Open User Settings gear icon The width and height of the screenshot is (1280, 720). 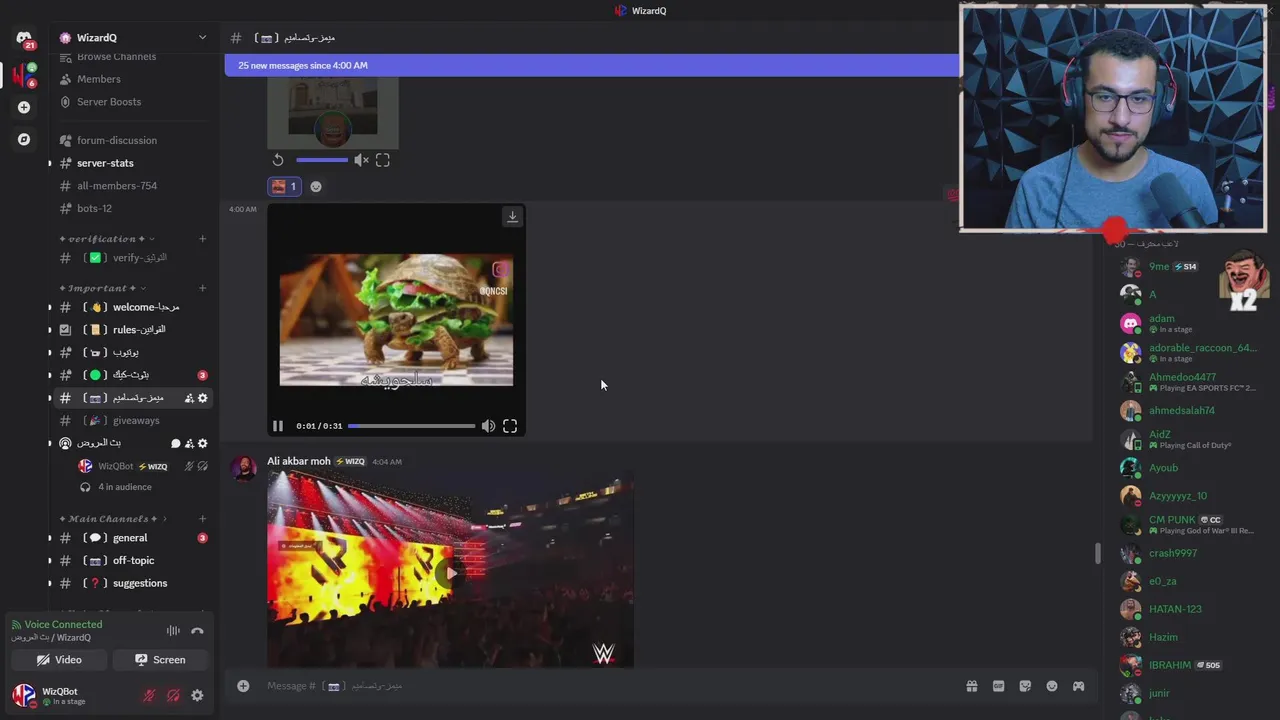(x=197, y=696)
